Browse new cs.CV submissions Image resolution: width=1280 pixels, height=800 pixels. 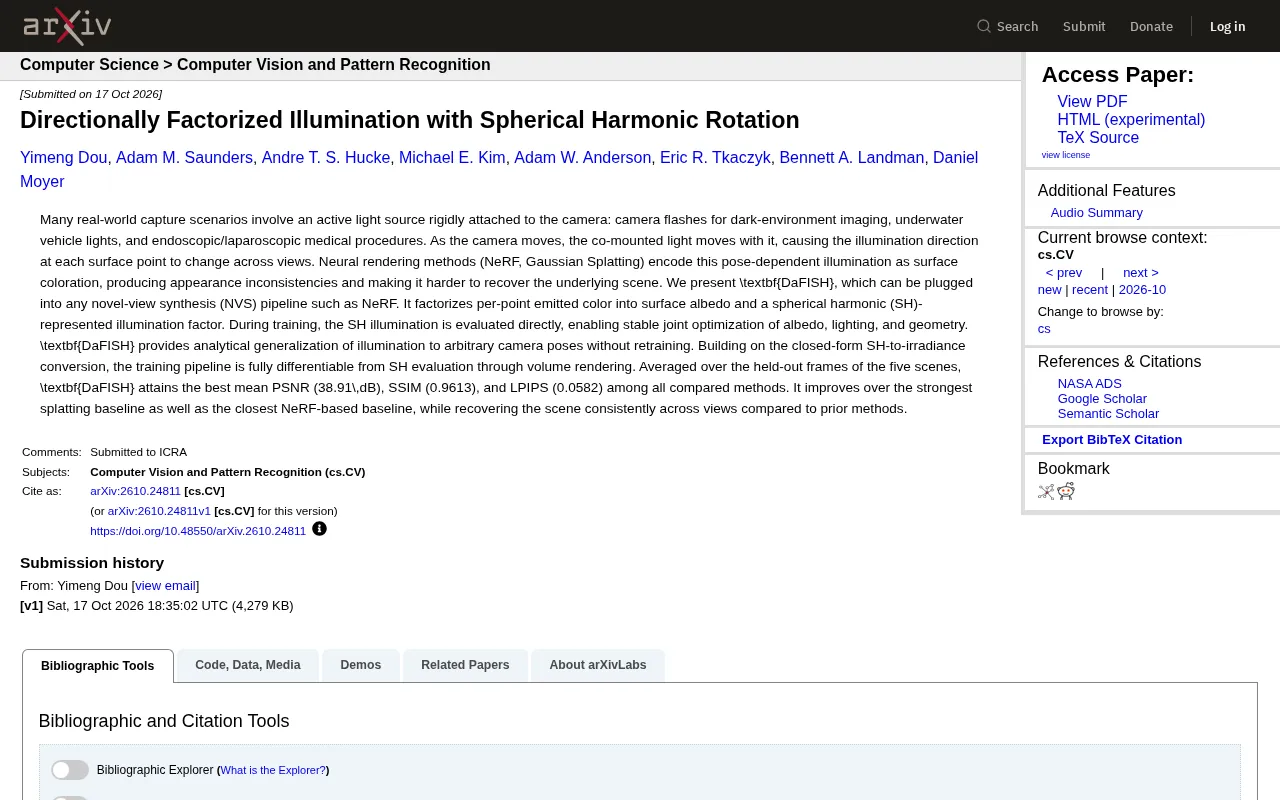(x=1049, y=290)
